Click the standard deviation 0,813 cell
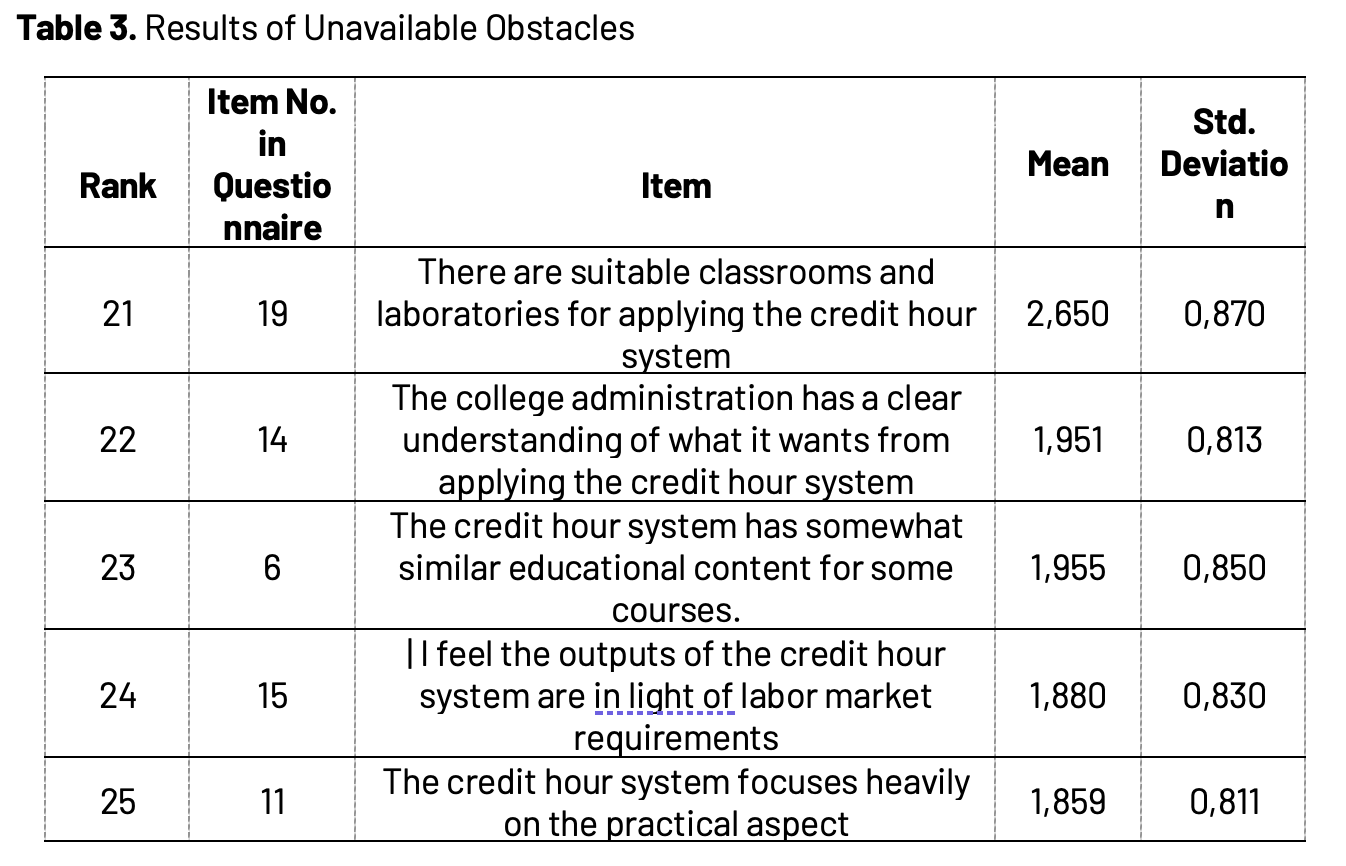This screenshot has width=1346, height=866. point(1223,440)
